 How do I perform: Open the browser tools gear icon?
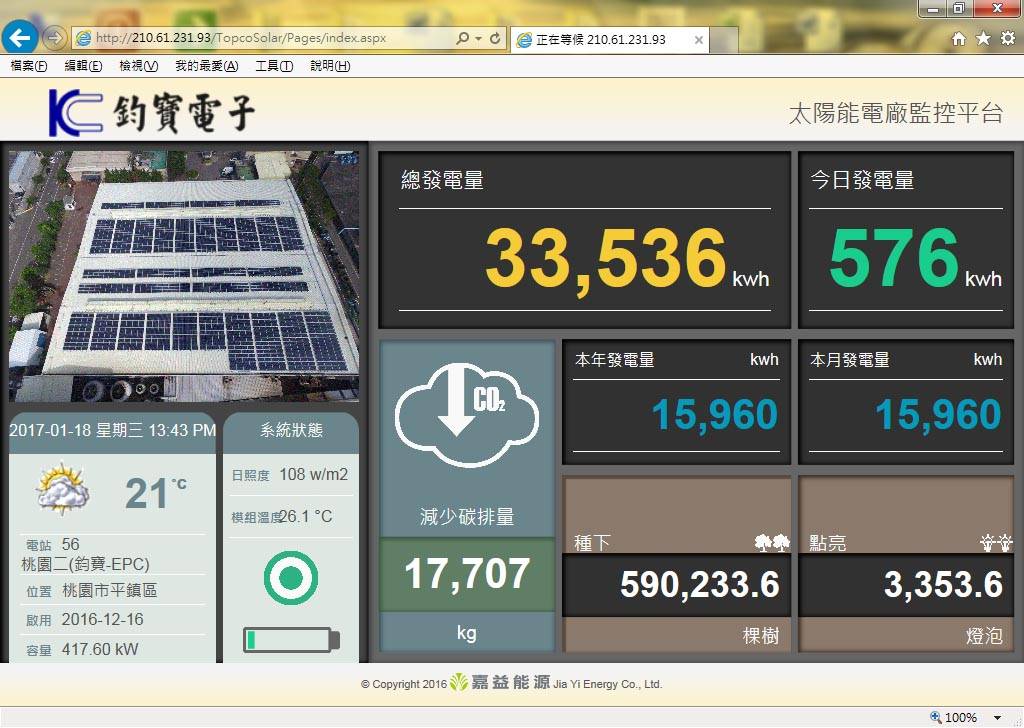pos(1007,38)
